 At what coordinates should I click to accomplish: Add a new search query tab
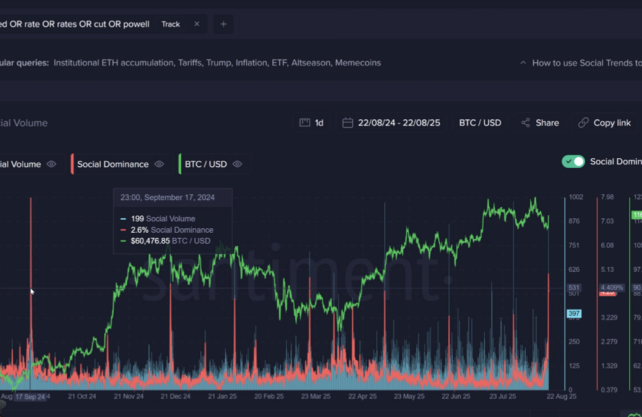pos(224,24)
